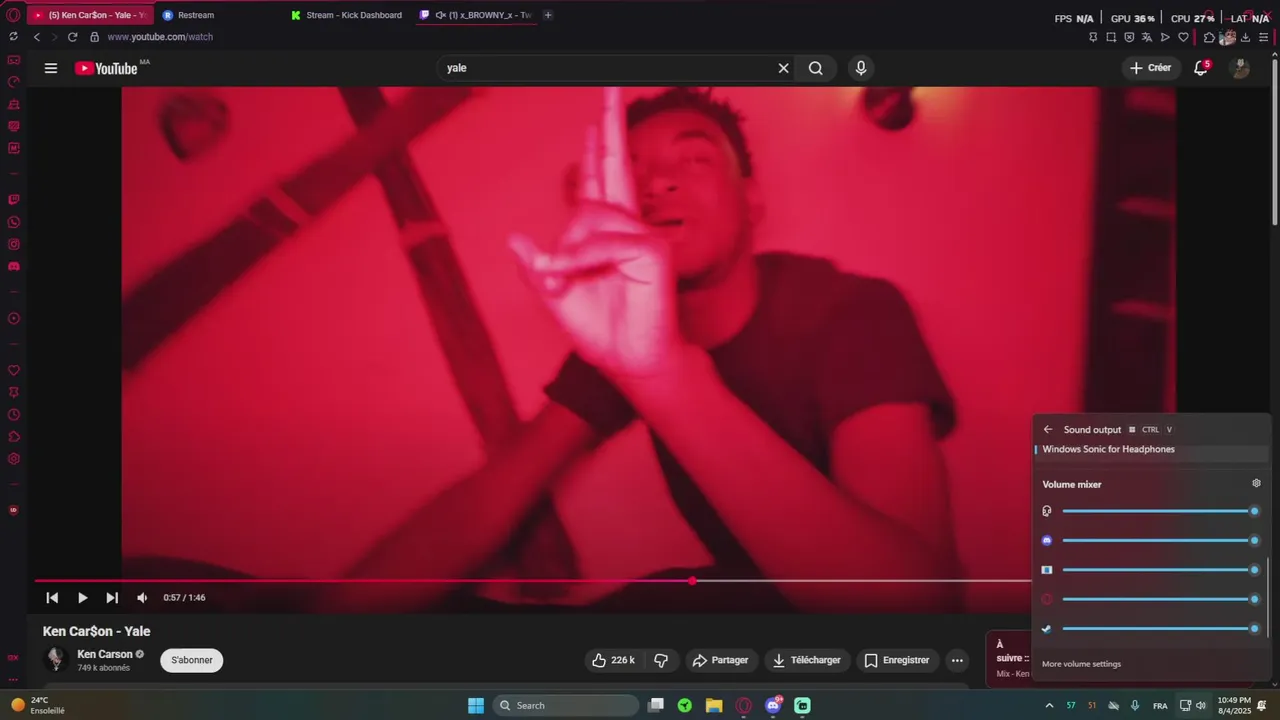Share the video via Partager
1280x720 pixels.
pos(721,660)
